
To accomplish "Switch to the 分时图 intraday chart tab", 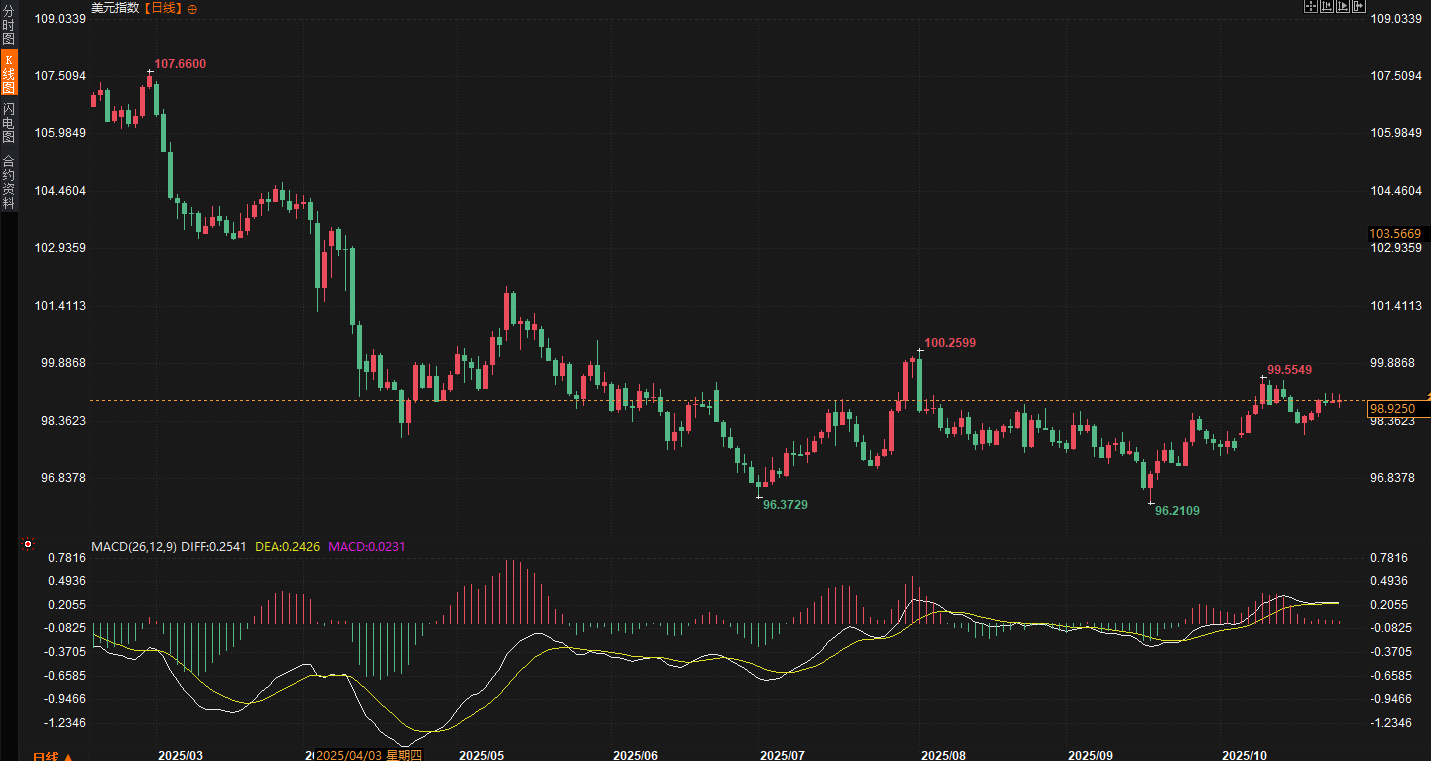I will 8,25.
